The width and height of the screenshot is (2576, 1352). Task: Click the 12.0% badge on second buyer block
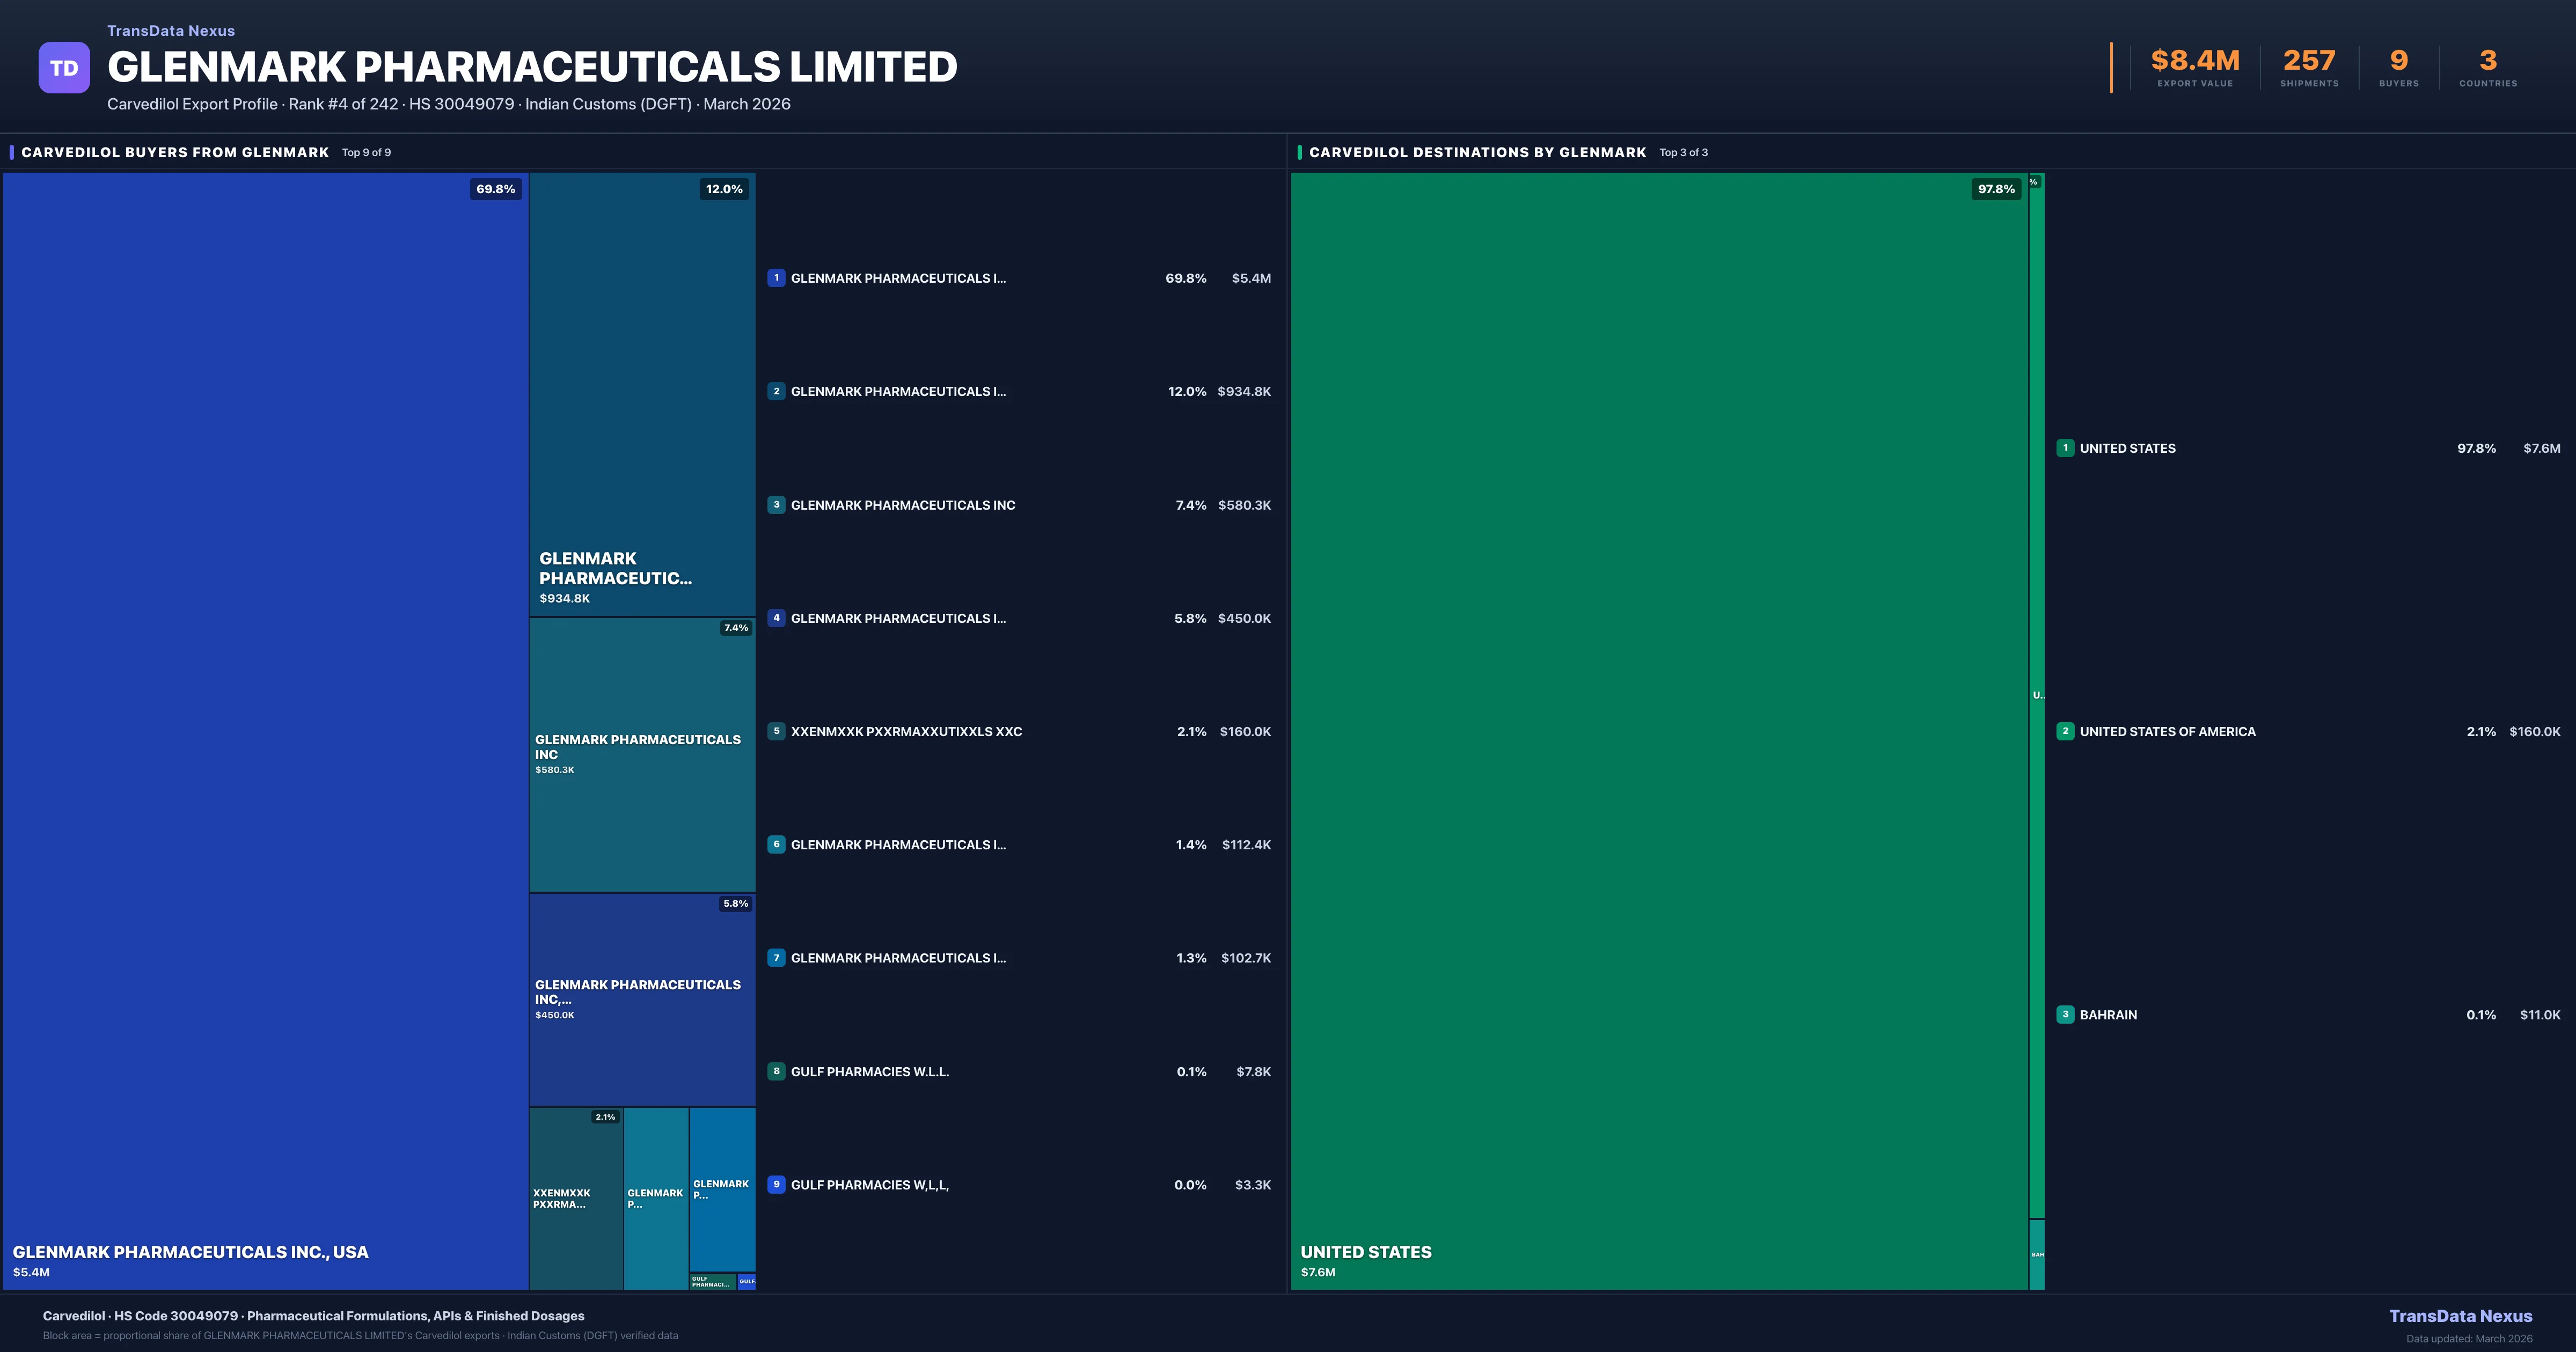coord(723,188)
